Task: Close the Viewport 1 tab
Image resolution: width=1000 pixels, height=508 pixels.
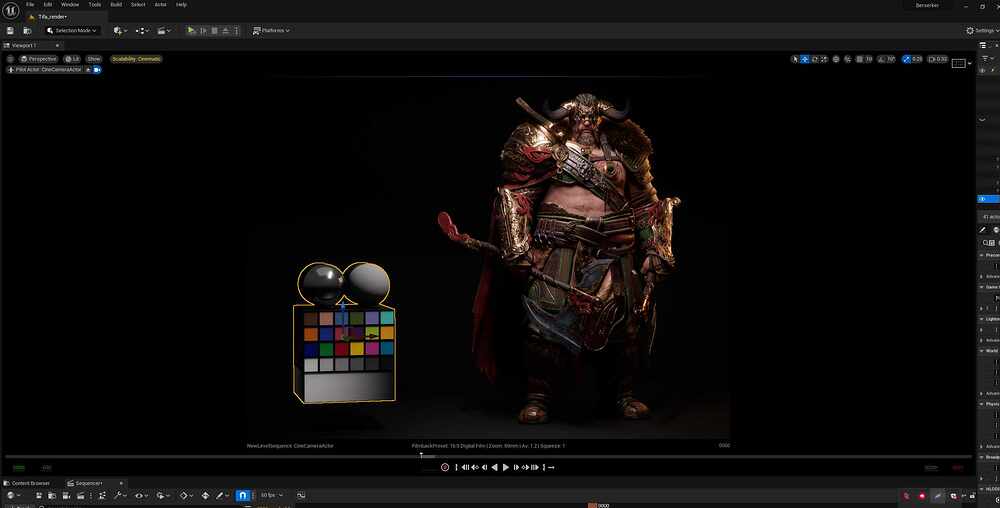Action: (x=57, y=45)
